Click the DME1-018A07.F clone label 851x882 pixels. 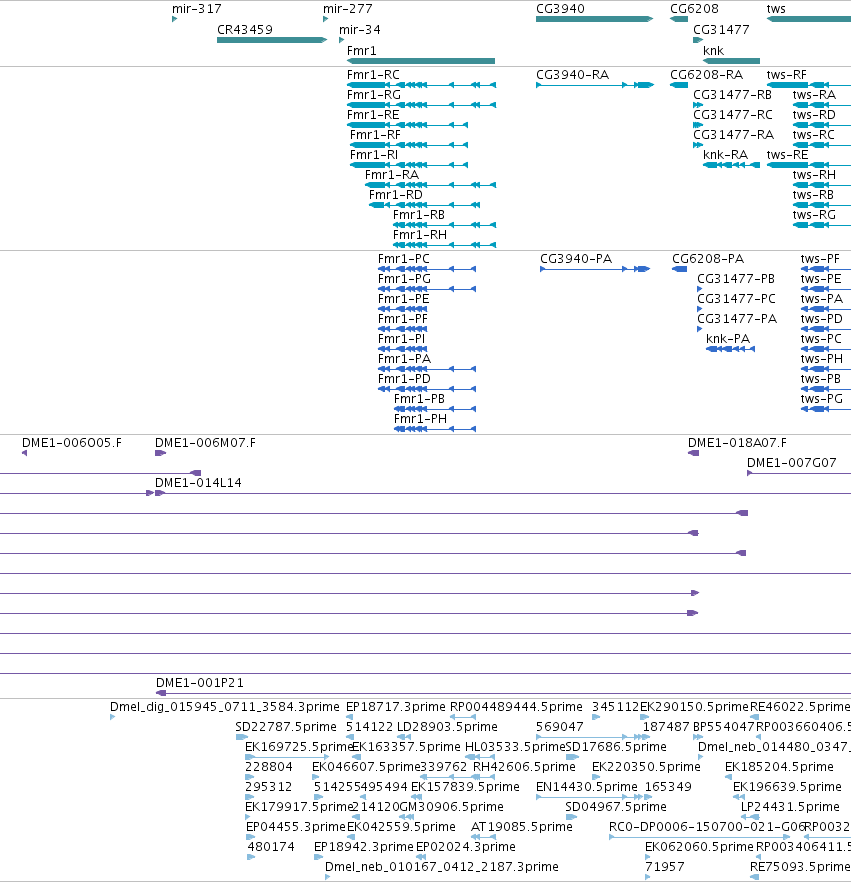click(x=737, y=443)
